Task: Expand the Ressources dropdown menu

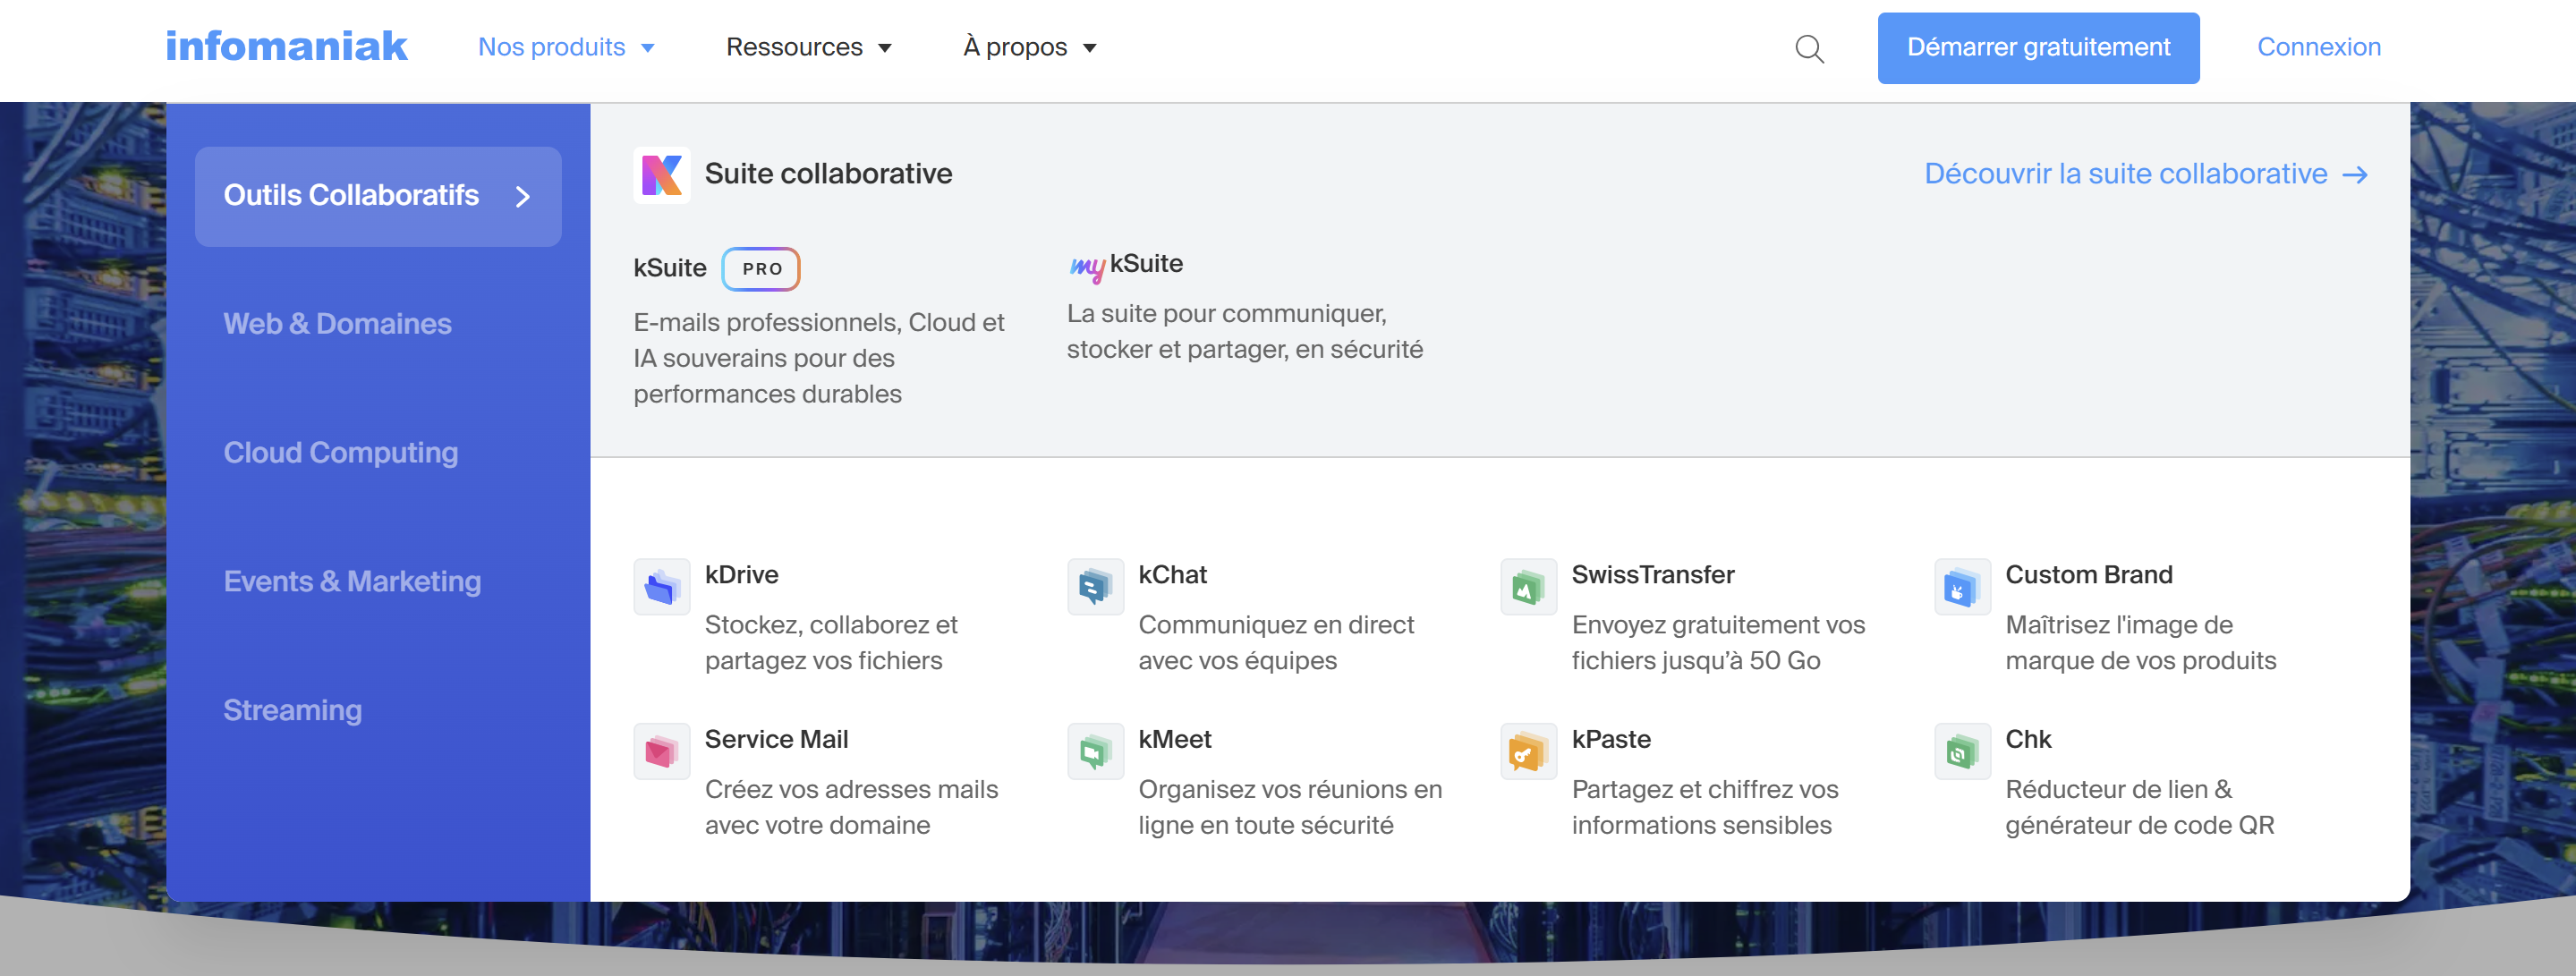Action: point(808,47)
